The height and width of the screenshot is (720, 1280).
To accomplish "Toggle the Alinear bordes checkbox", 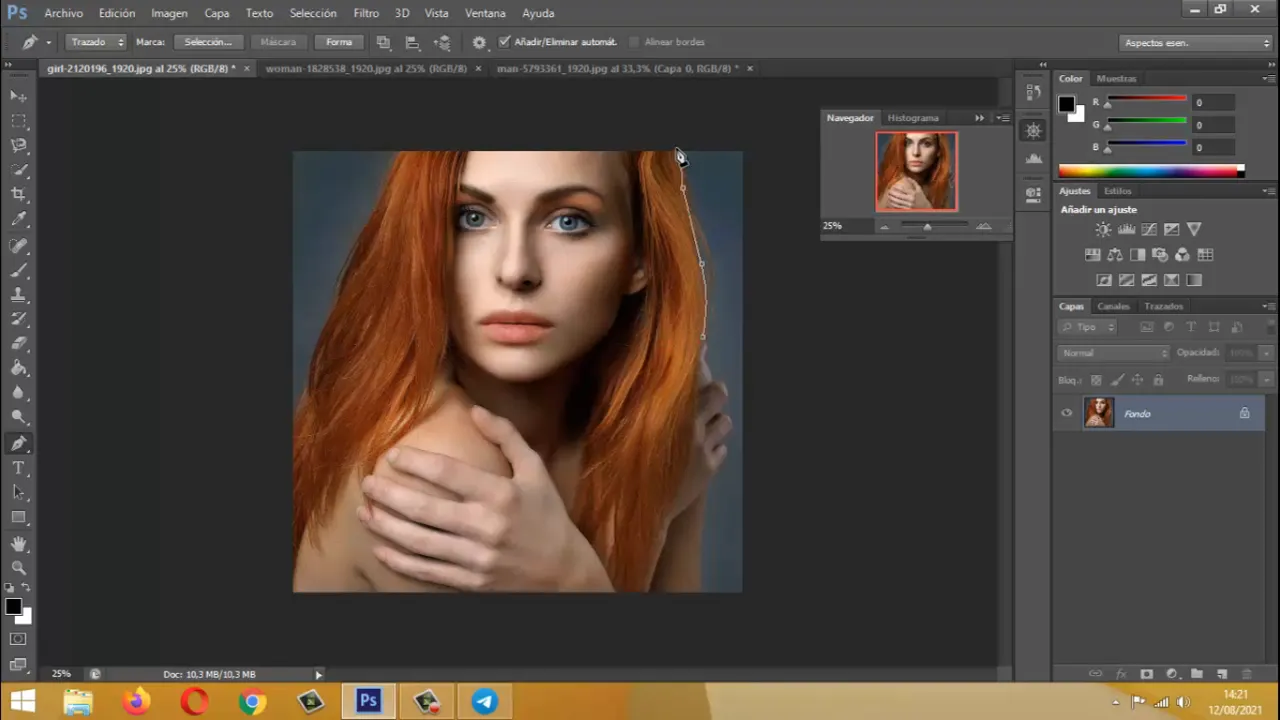I will [x=634, y=42].
